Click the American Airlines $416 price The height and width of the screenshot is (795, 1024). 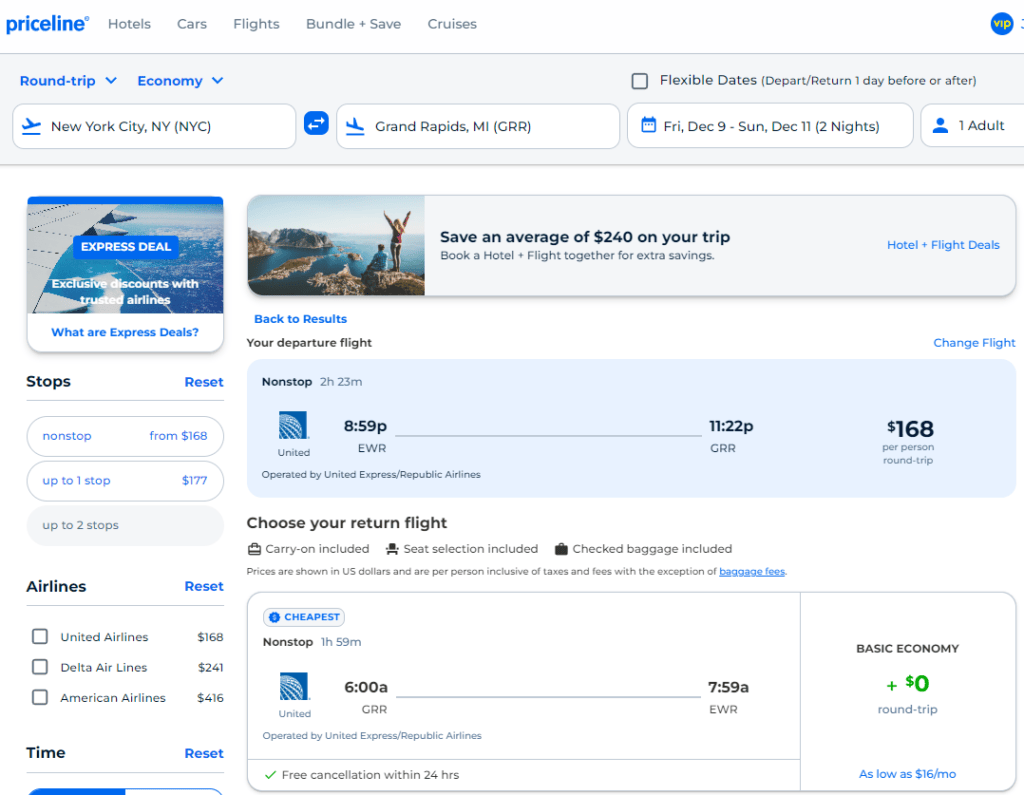click(x=210, y=698)
